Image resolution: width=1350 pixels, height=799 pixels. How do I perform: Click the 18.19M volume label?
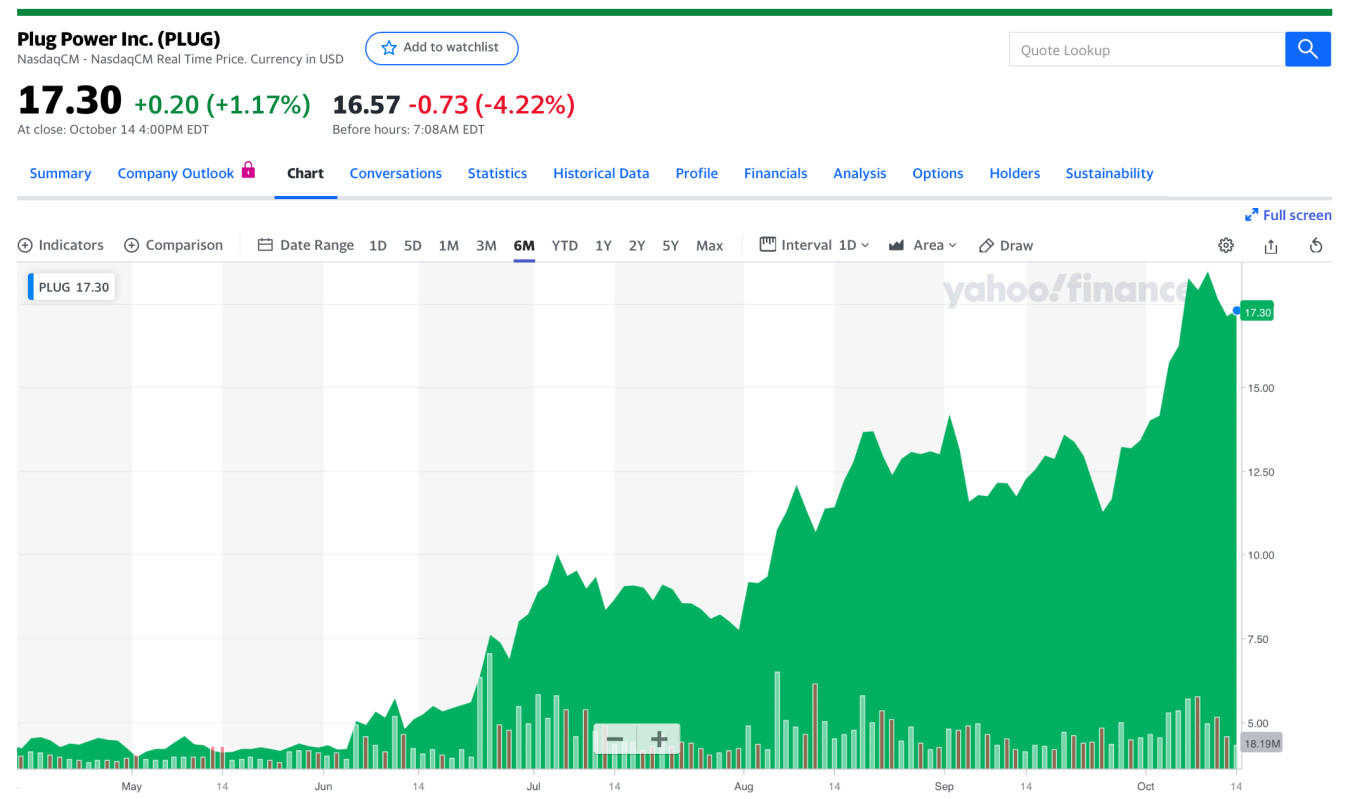pyautogui.click(x=1262, y=744)
